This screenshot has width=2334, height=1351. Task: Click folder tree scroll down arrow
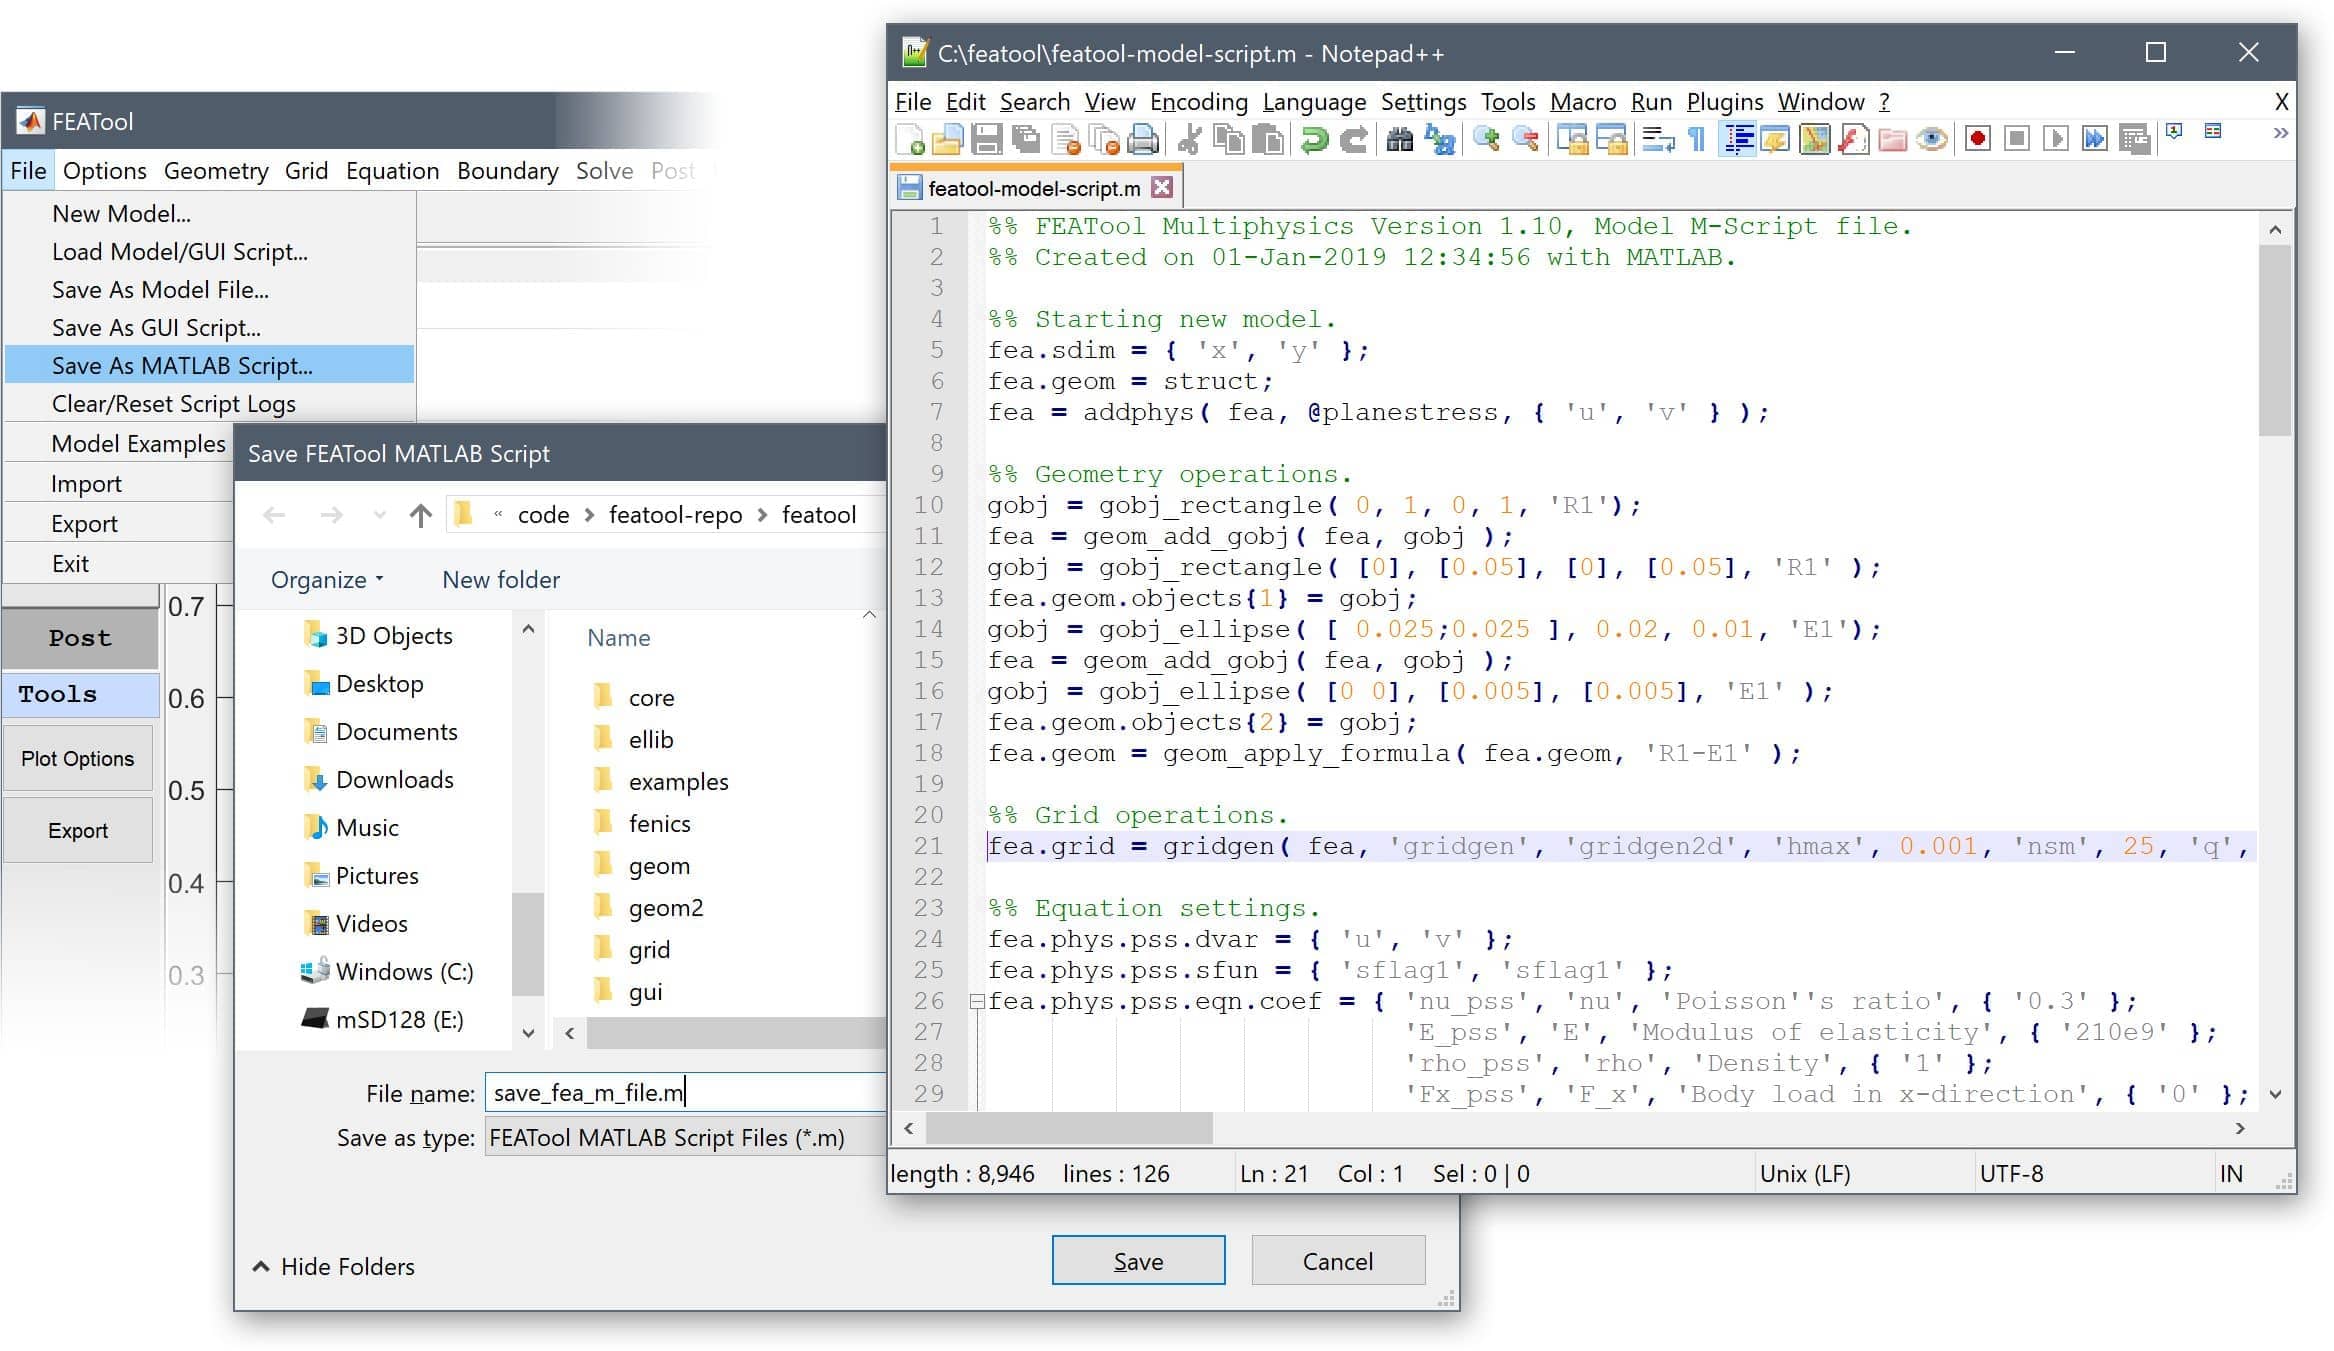coord(529,1033)
